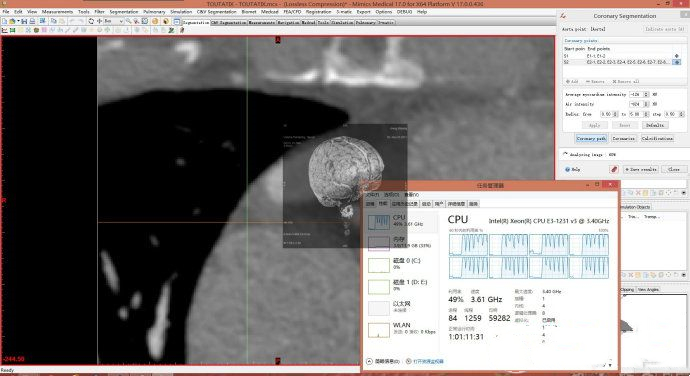Click the Coronary path button
Viewport: 690px width, 376px height.
click(x=591, y=138)
